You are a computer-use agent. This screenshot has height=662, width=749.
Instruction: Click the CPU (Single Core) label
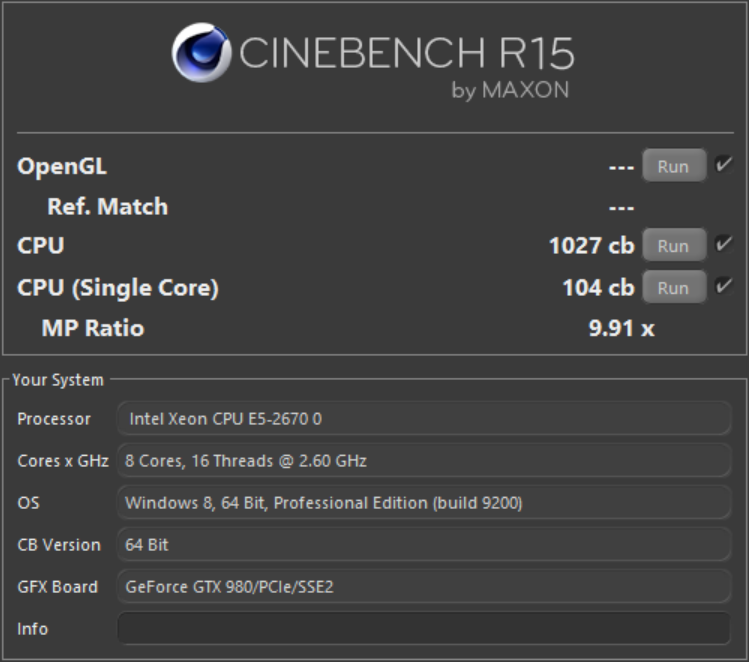click(x=118, y=288)
